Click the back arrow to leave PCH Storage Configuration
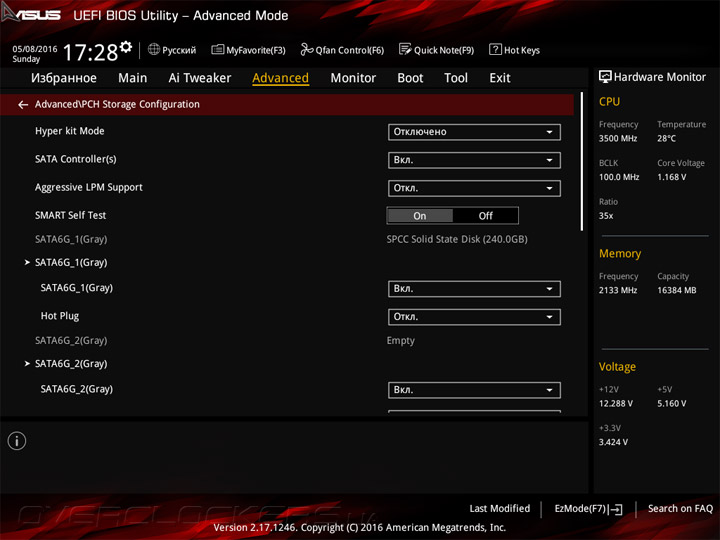 coord(23,105)
